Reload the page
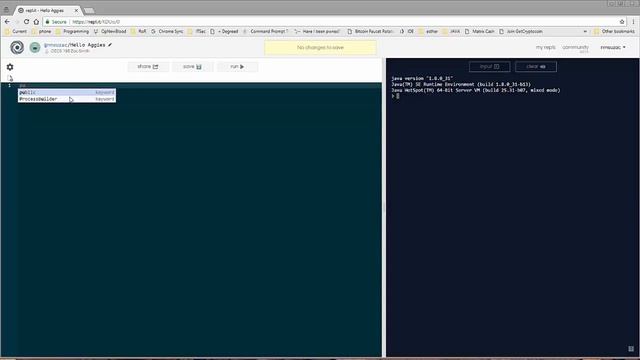This screenshot has width=640, height=360. [x=27, y=22]
